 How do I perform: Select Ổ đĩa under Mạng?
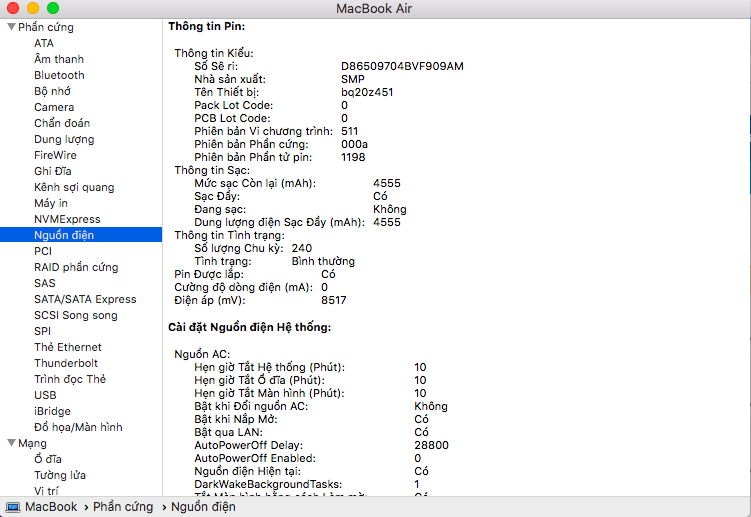[x=48, y=459]
